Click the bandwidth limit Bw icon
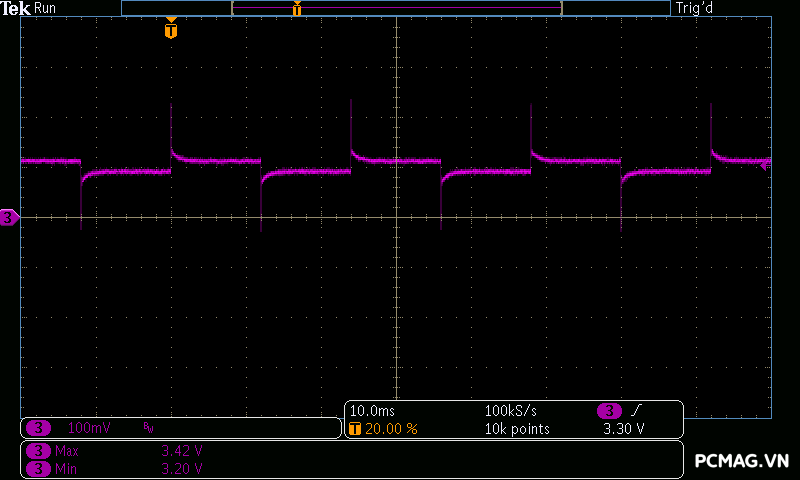 point(148,428)
